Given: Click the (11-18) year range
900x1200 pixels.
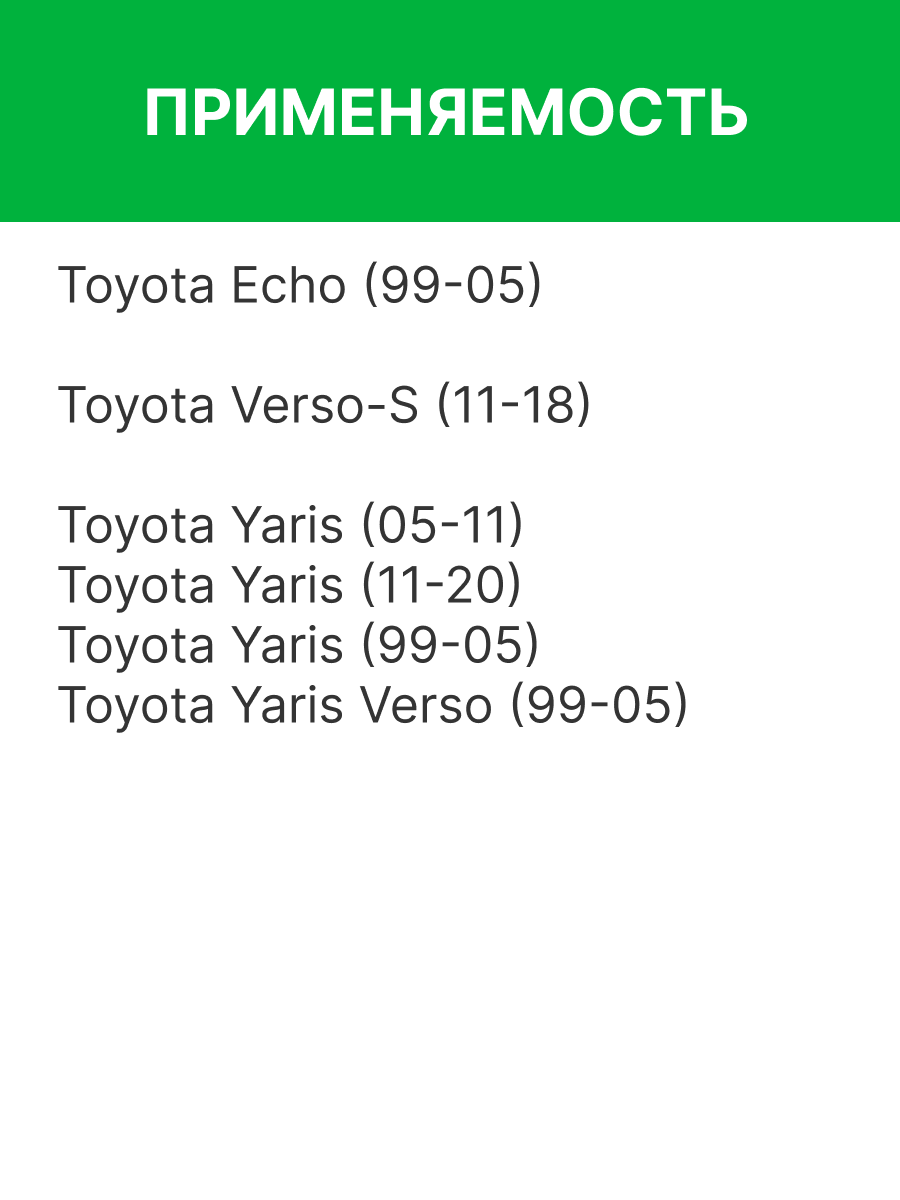Looking at the screenshot, I should [x=514, y=406].
